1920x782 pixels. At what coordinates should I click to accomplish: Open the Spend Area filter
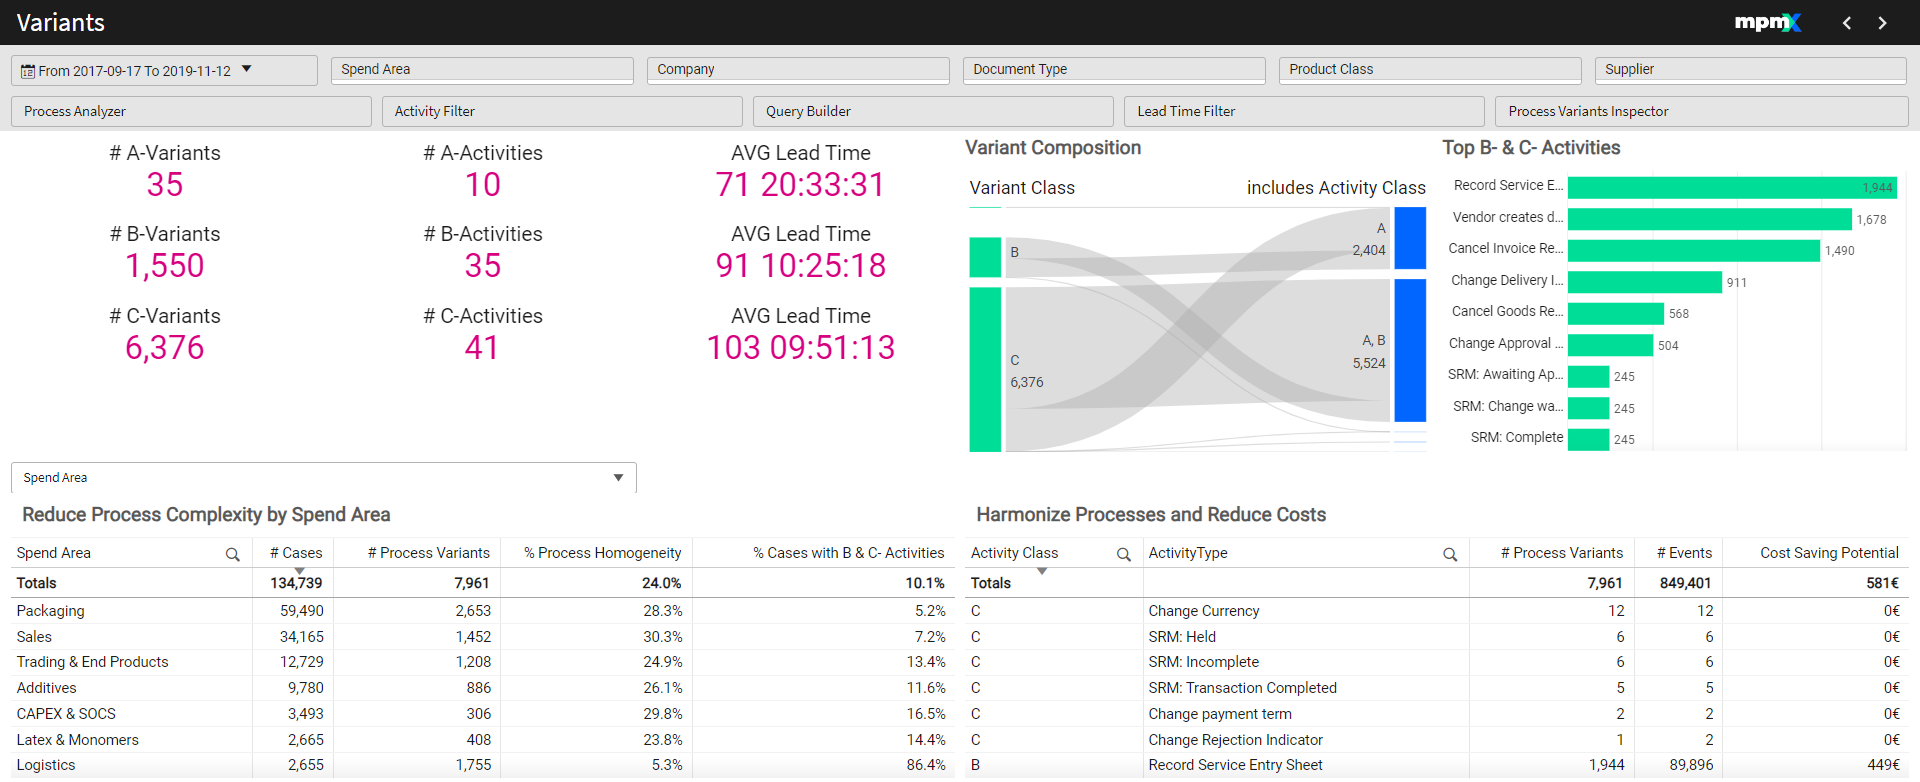(x=482, y=69)
